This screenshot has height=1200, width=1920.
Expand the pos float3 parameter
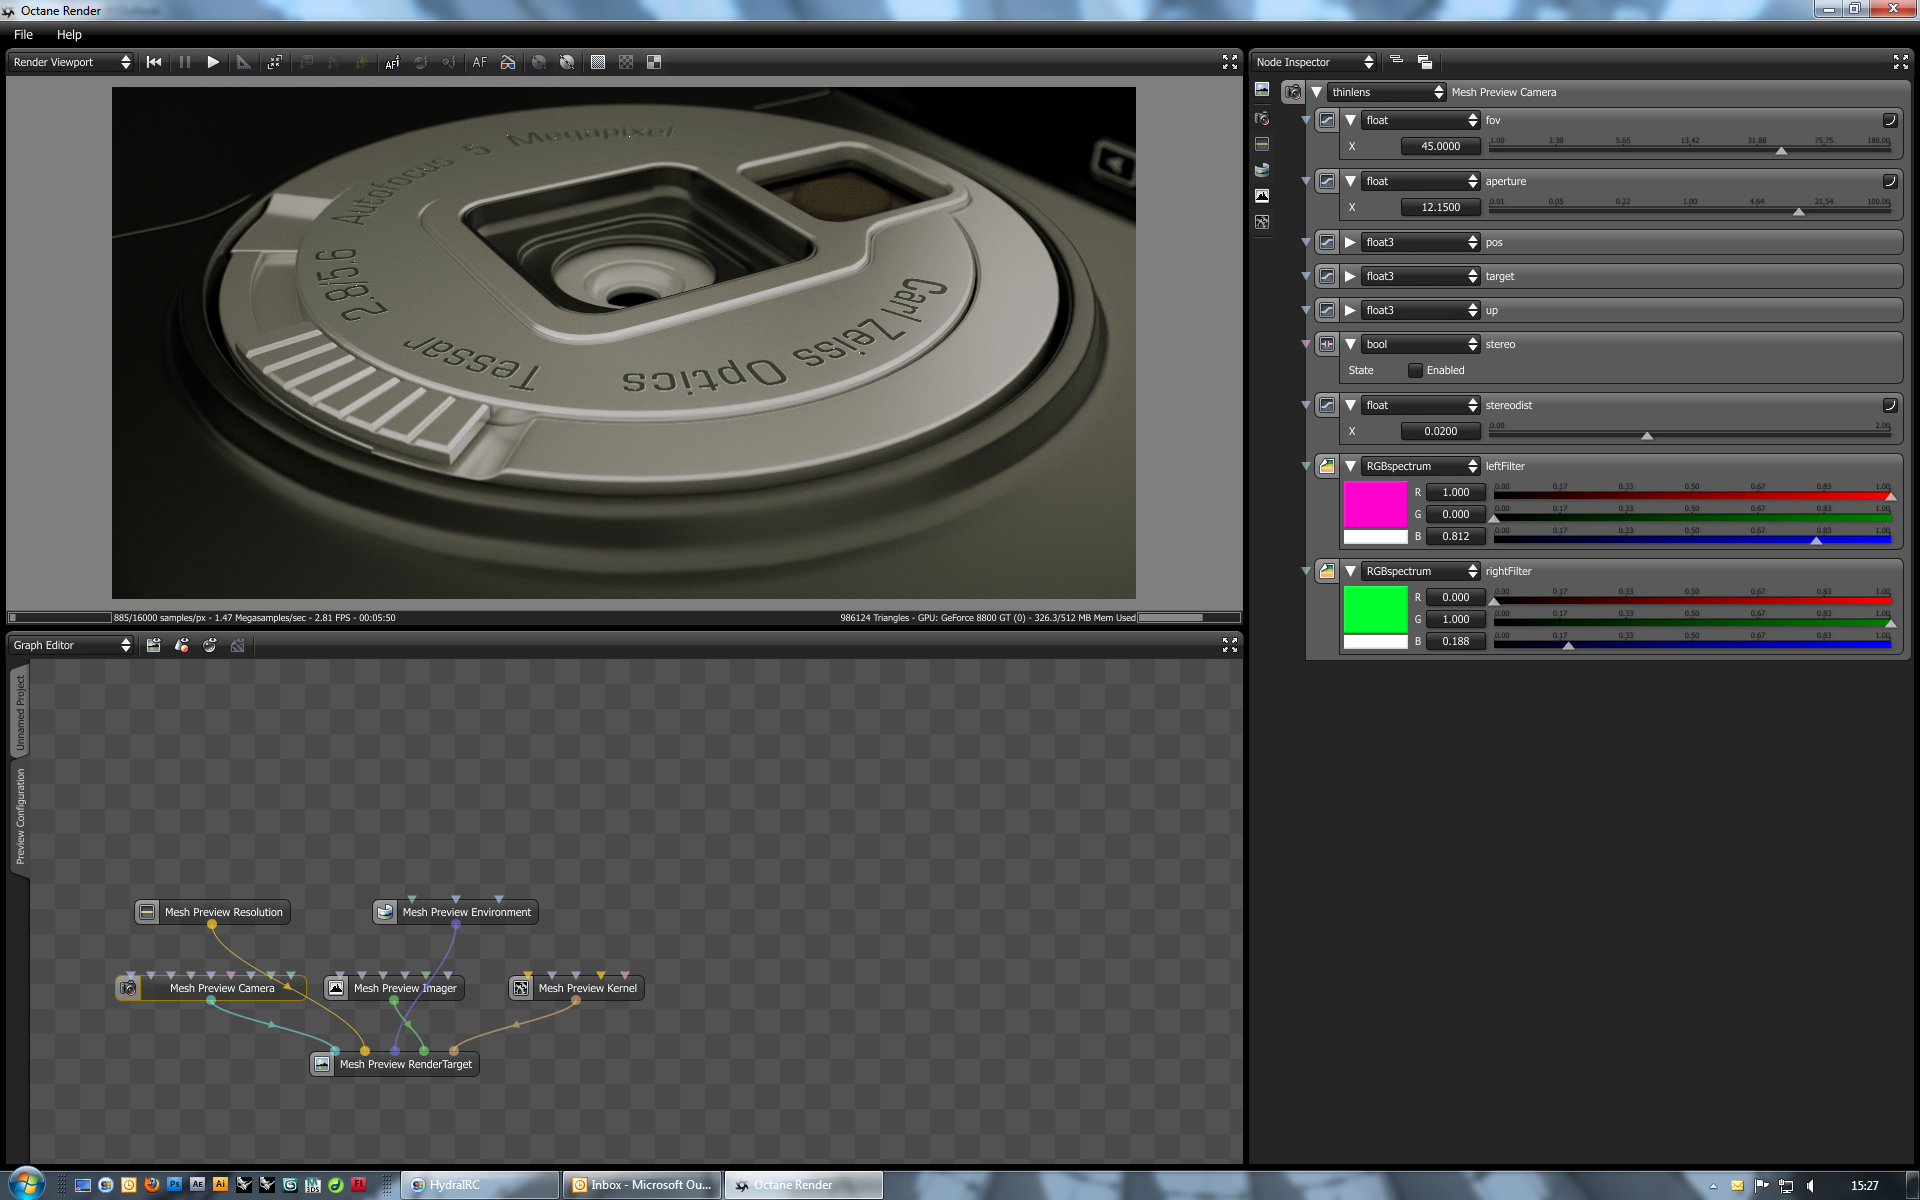pyautogui.click(x=1350, y=242)
